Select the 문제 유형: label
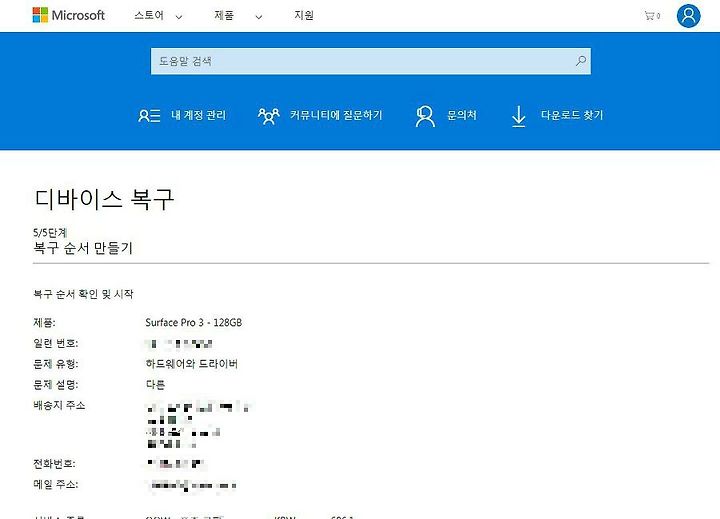The image size is (720, 519). (x=56, y=364)
